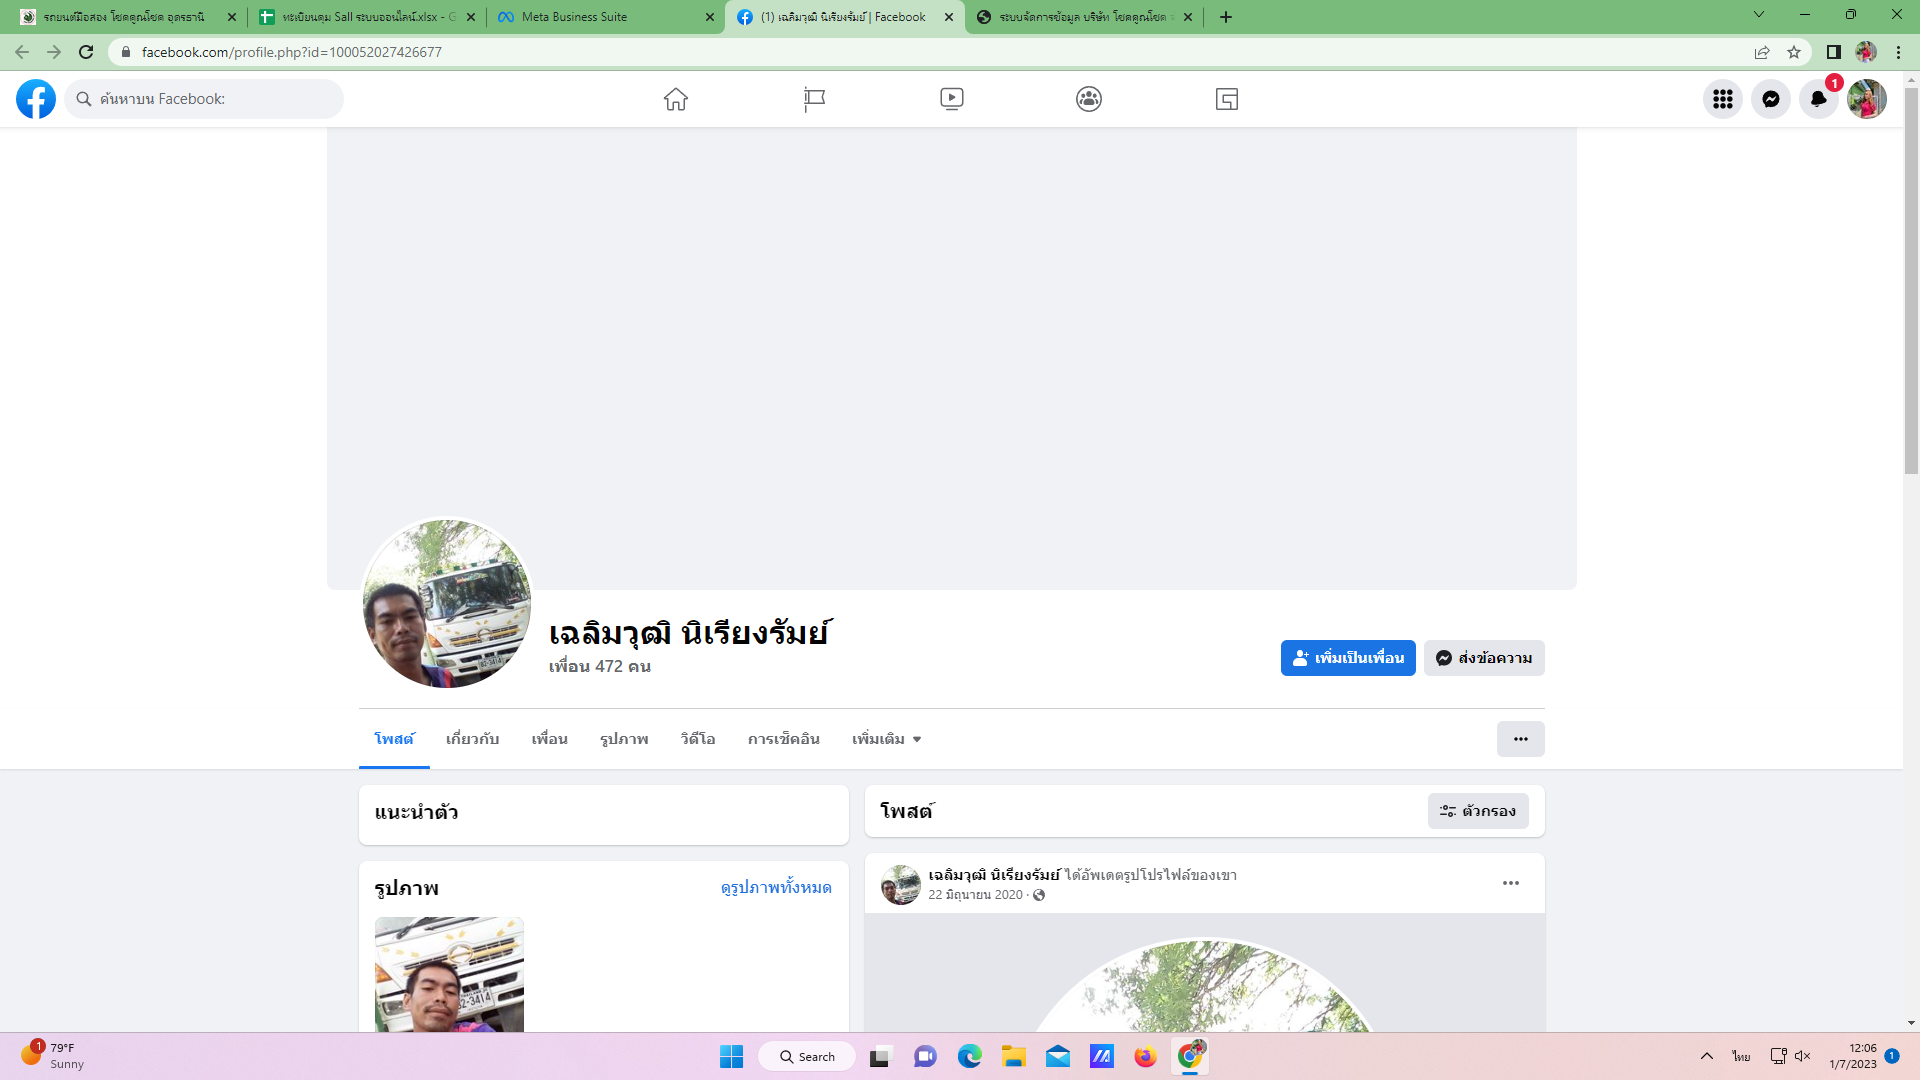Open Firefox from the taskbar
This screenshot has height=1080, width=1920.
(x=1145, y=1057)
